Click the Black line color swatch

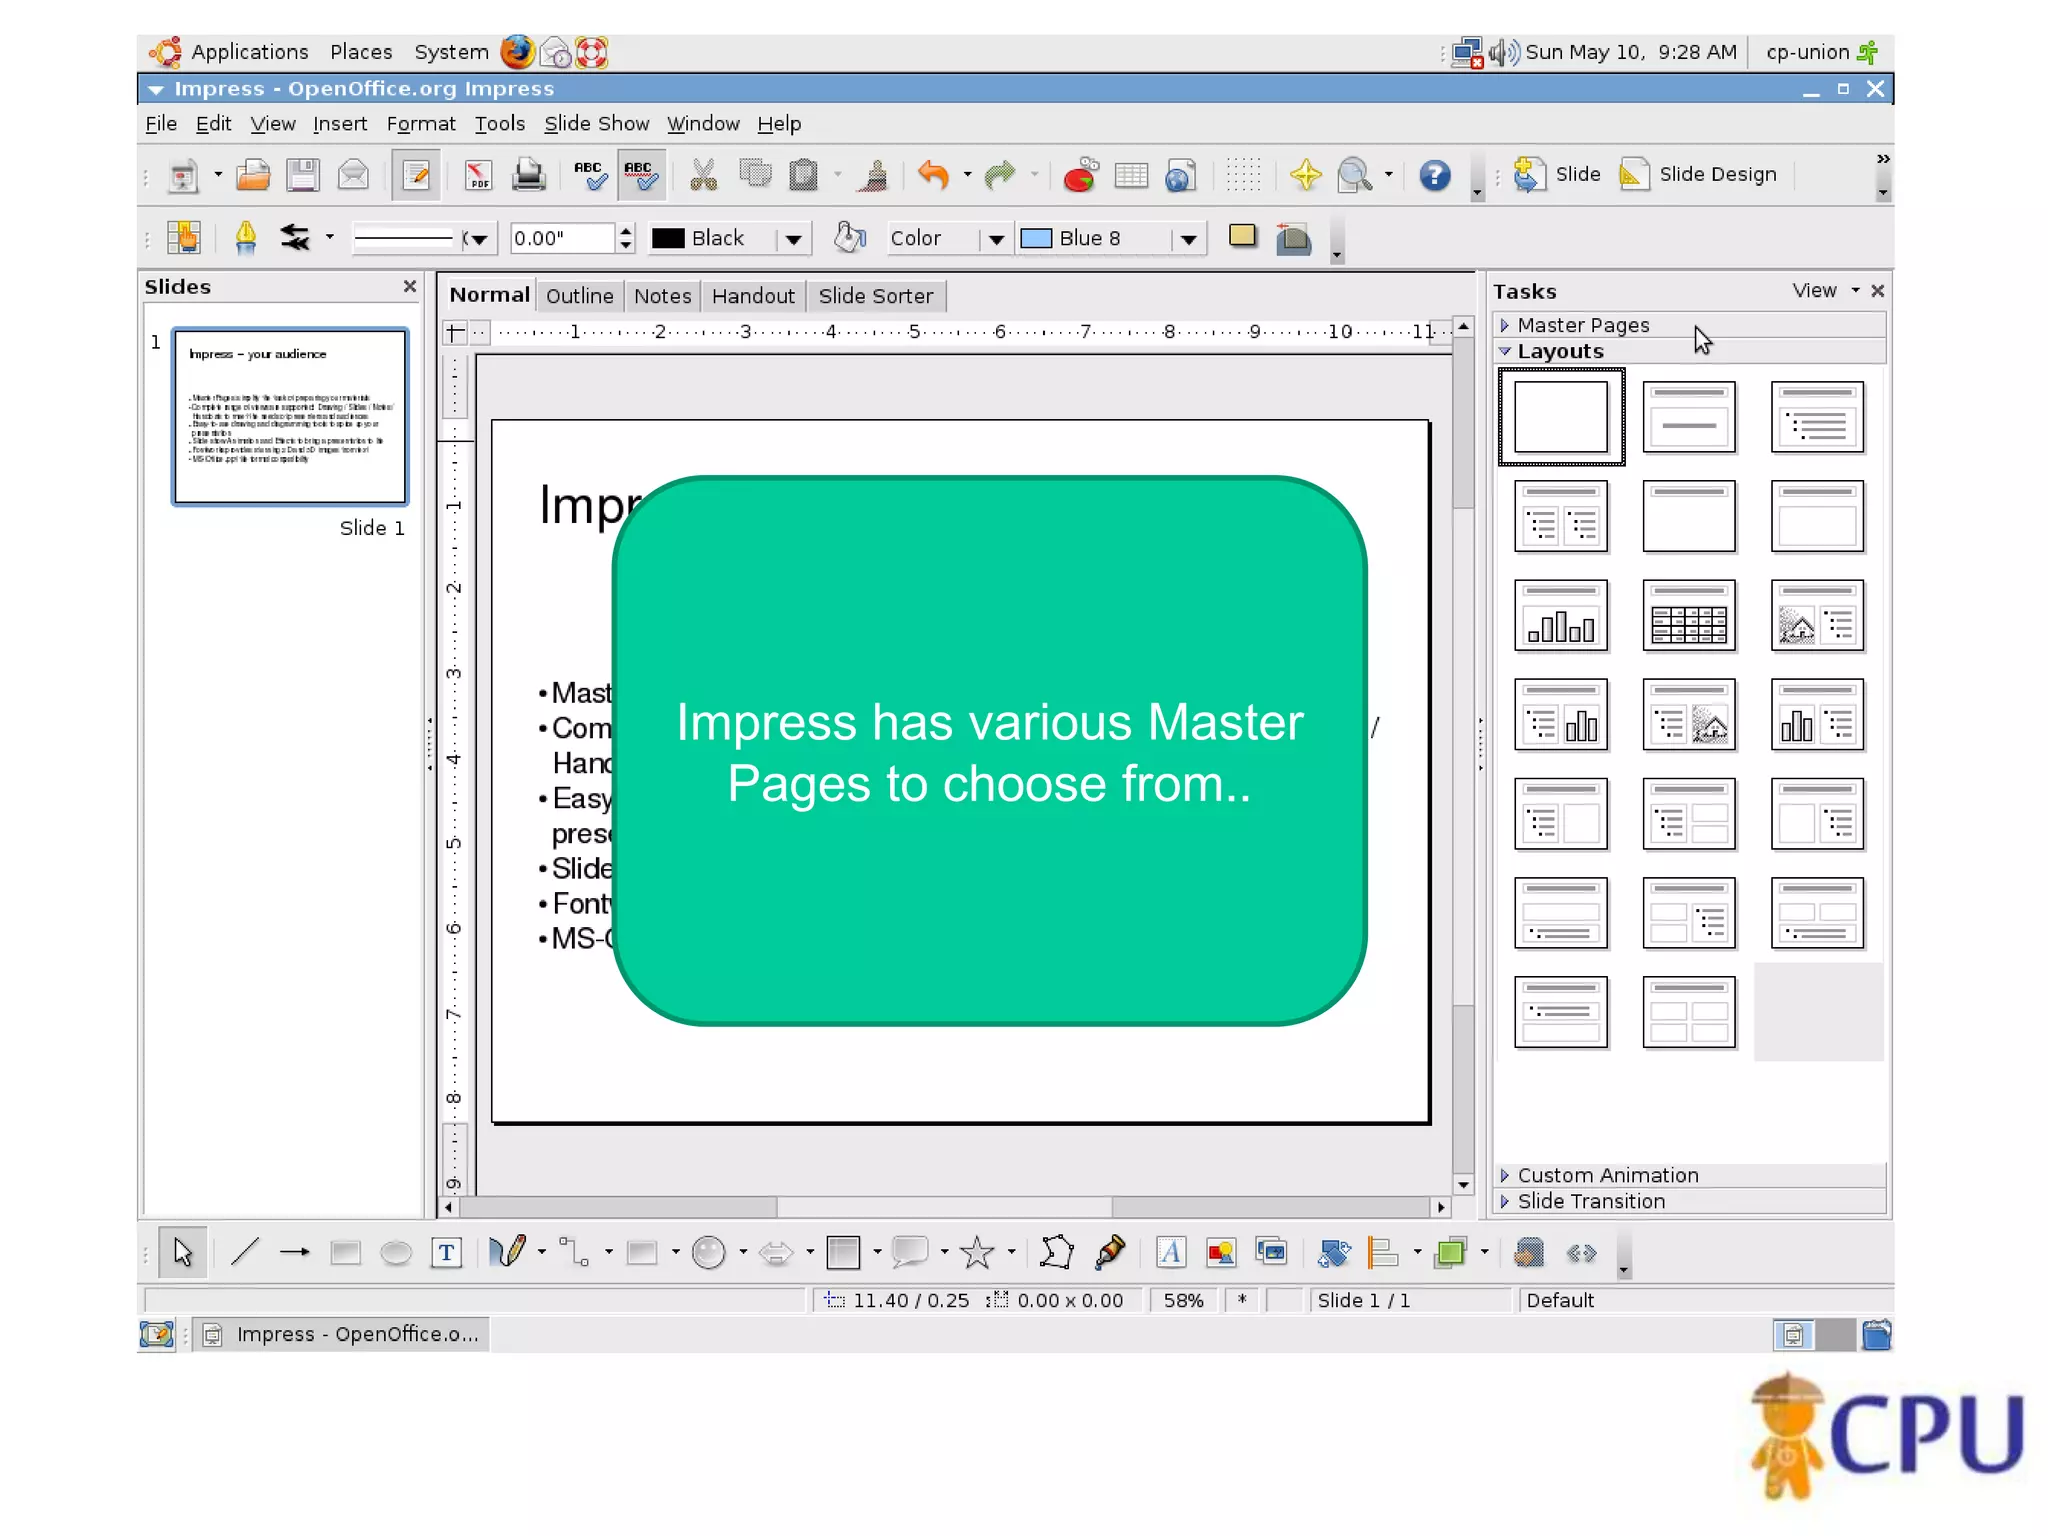pyautogui.click(x=668, y=238)
